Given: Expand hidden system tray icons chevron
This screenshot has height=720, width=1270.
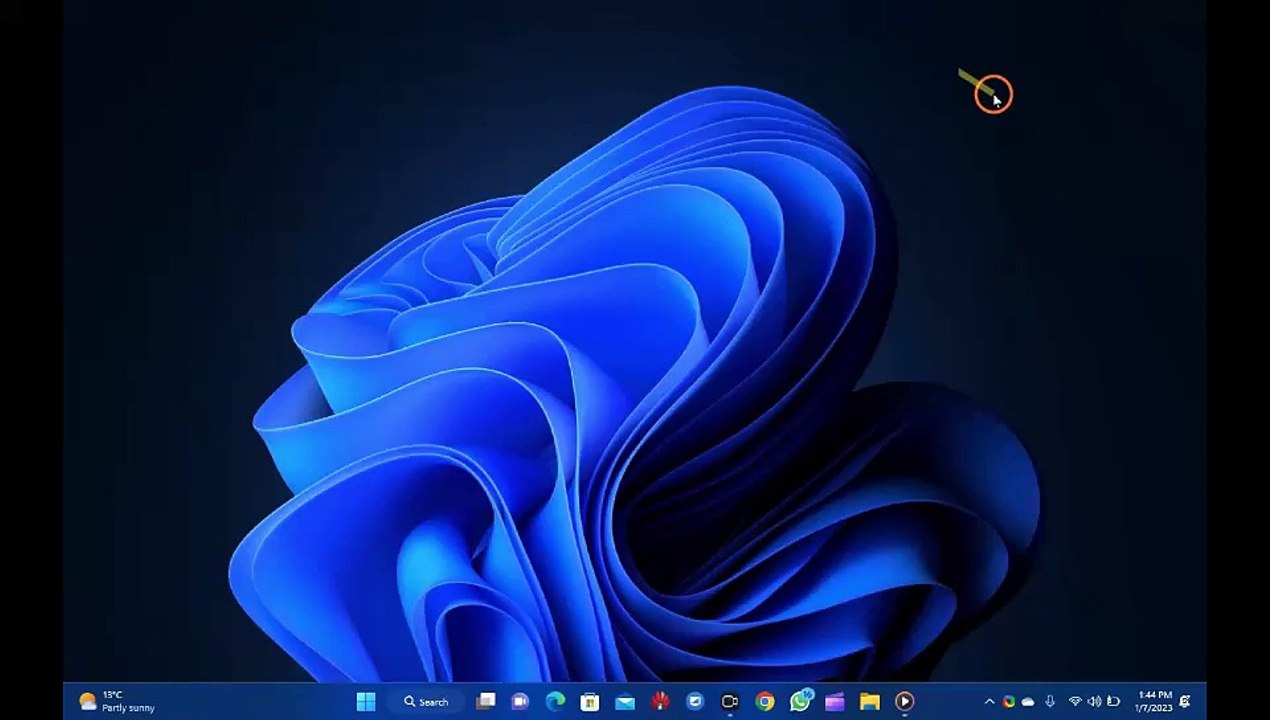Looking at the screenshot, I should tap(990, 702).
